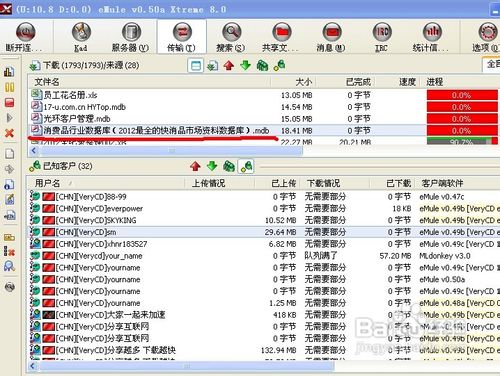Select the file 17-u.com.cn HYTop.mdb
This screenshot has height=376, width=500.
85,107
